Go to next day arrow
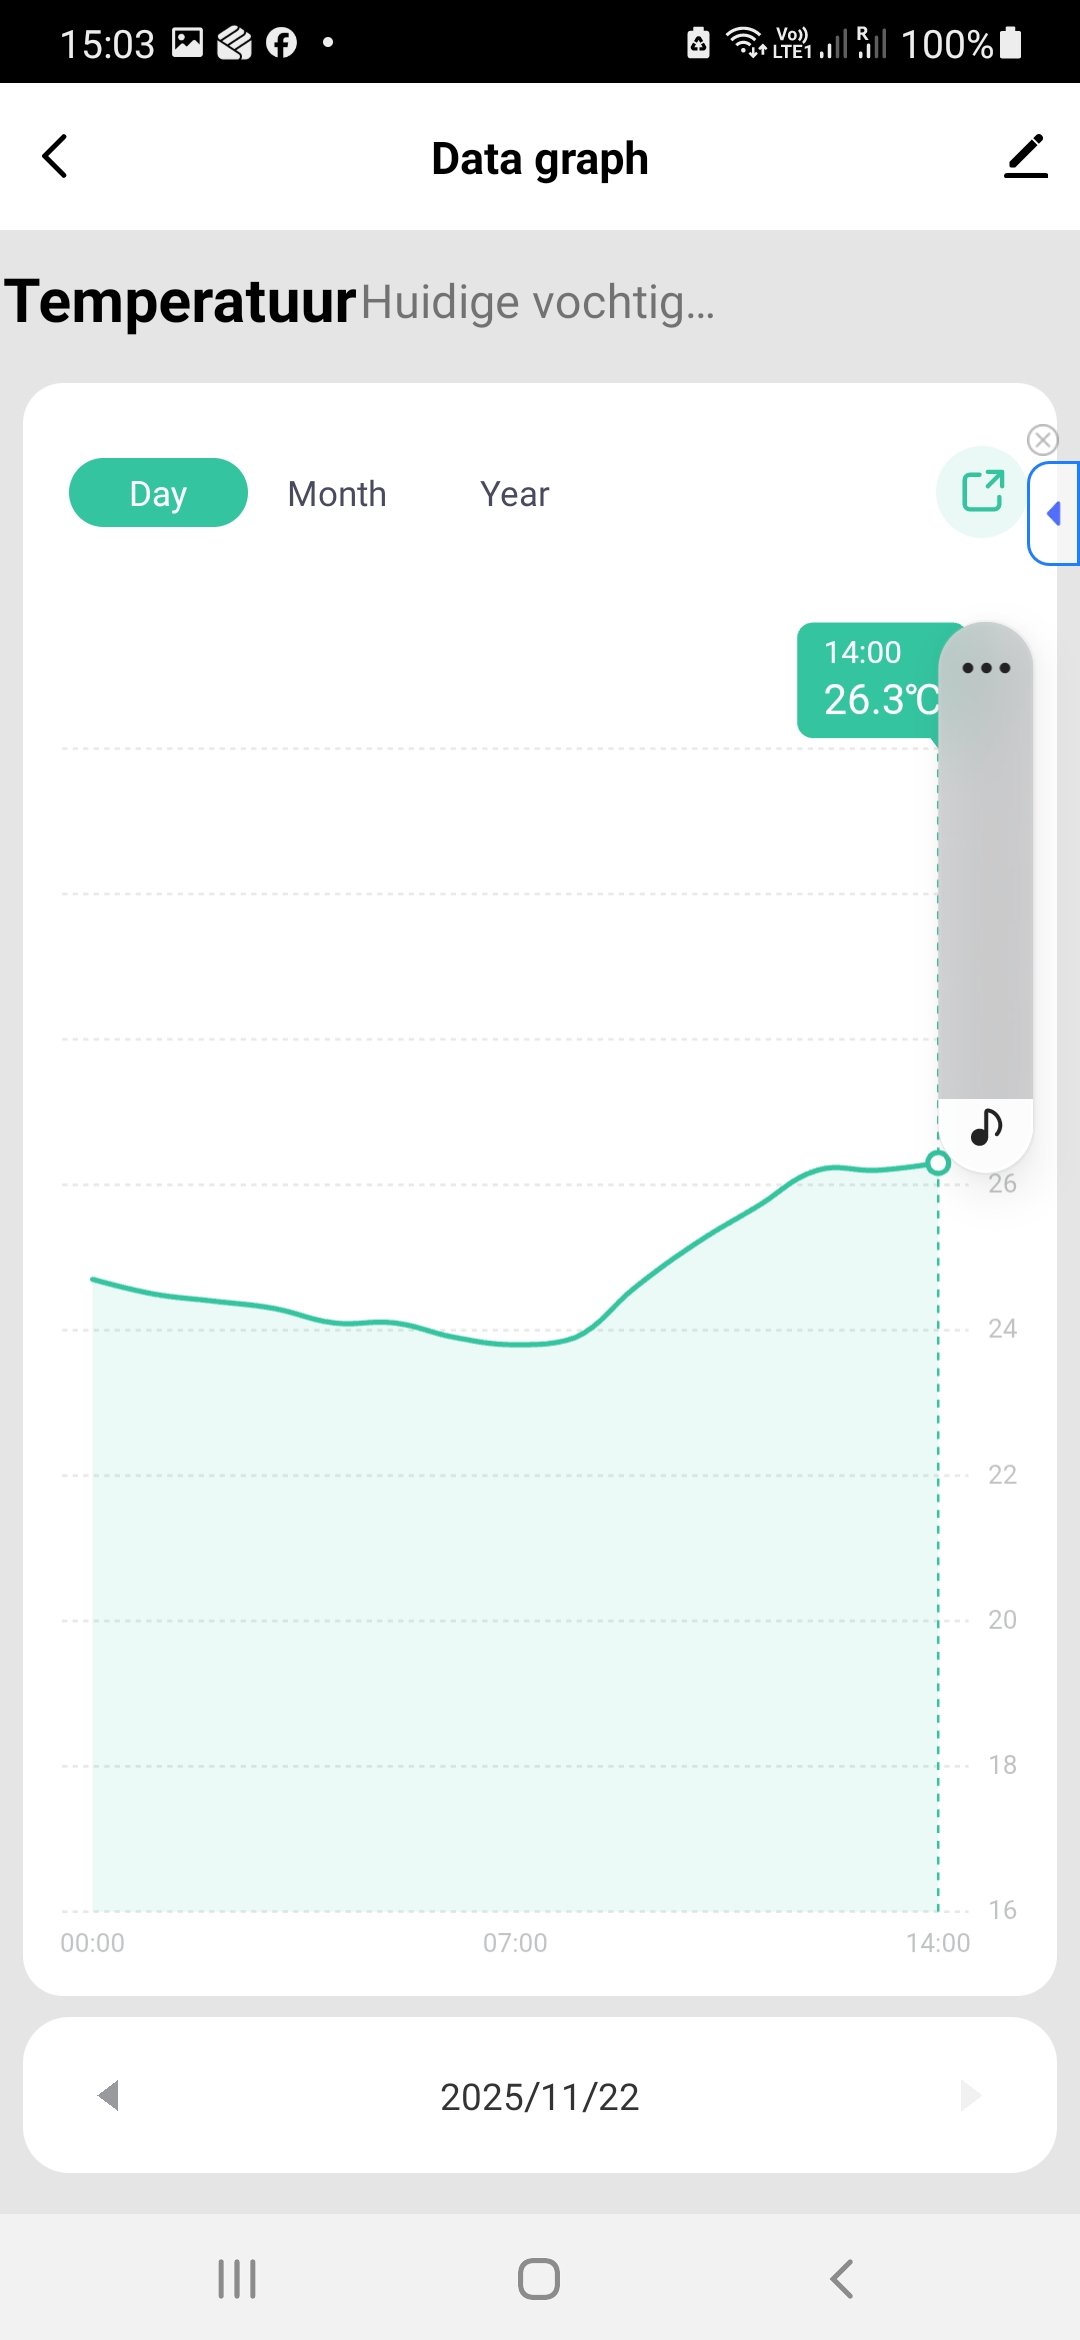 pos(970,2095)
